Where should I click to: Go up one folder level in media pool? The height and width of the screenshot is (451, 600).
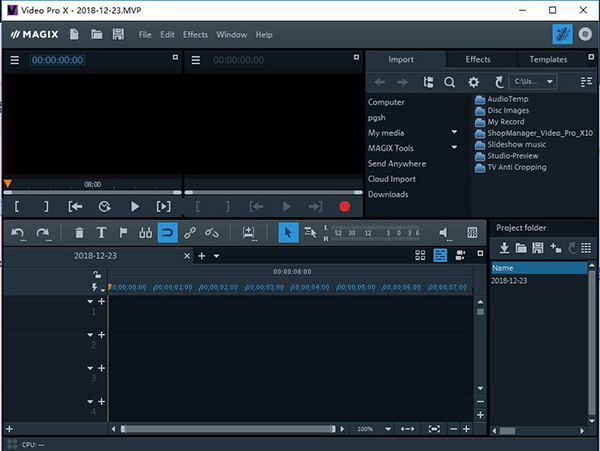click(x=498, y=82)
